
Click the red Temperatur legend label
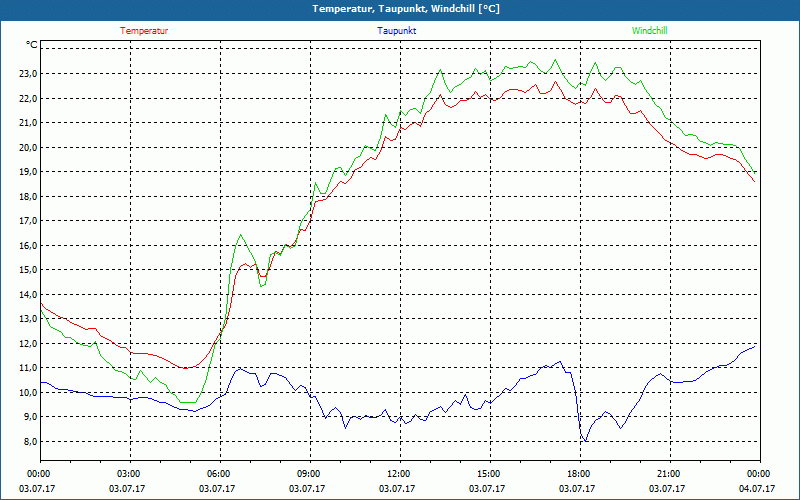click(x=144, y=31)
